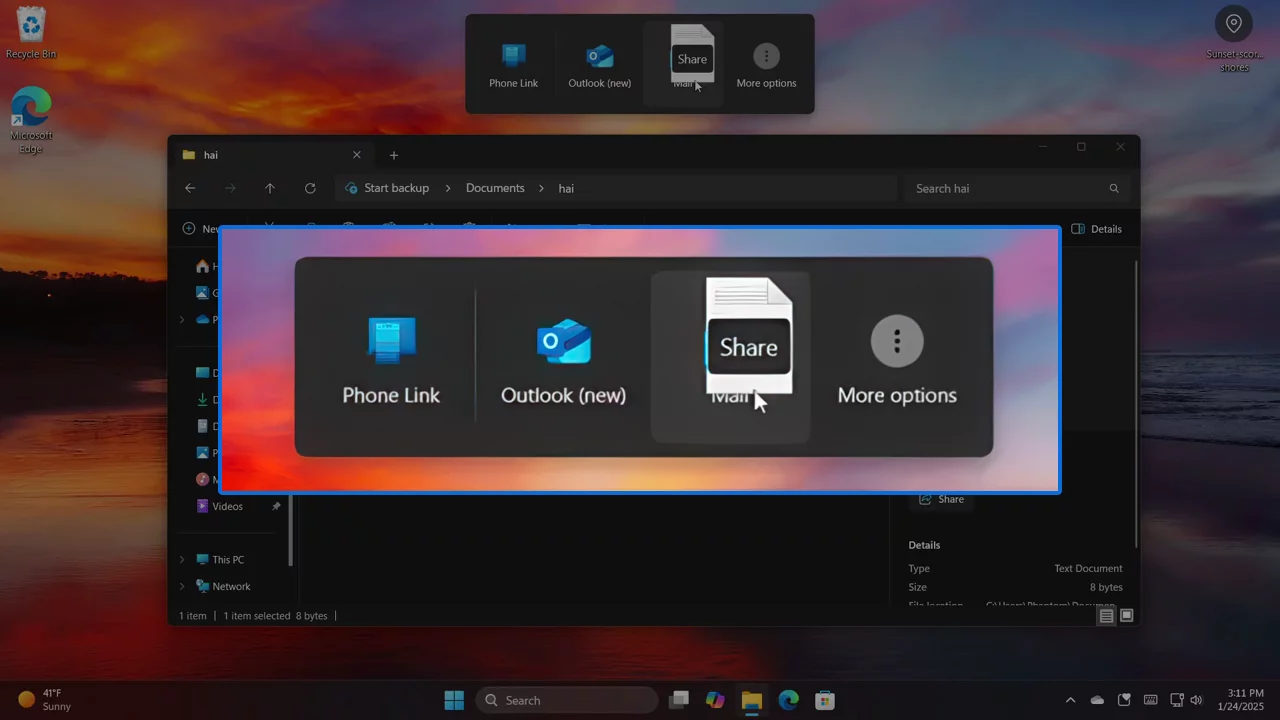Viewport: 1280px width, 720px height.
Task: Click the hai breadcrumb segment
Action: pos(566,188)
